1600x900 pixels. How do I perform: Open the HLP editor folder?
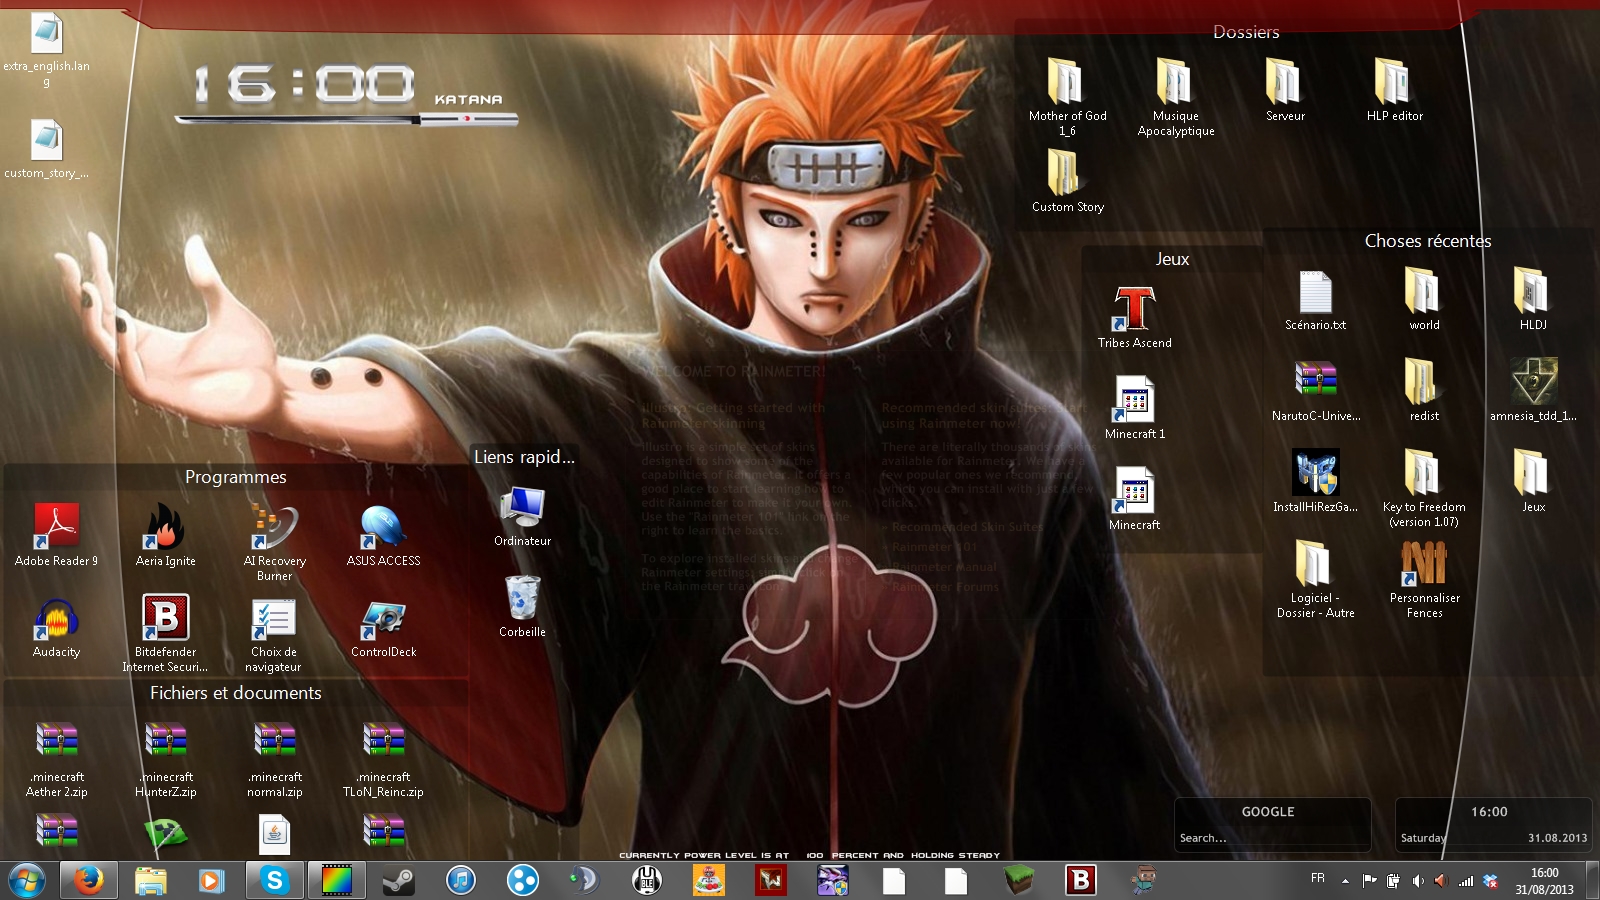1394,90
